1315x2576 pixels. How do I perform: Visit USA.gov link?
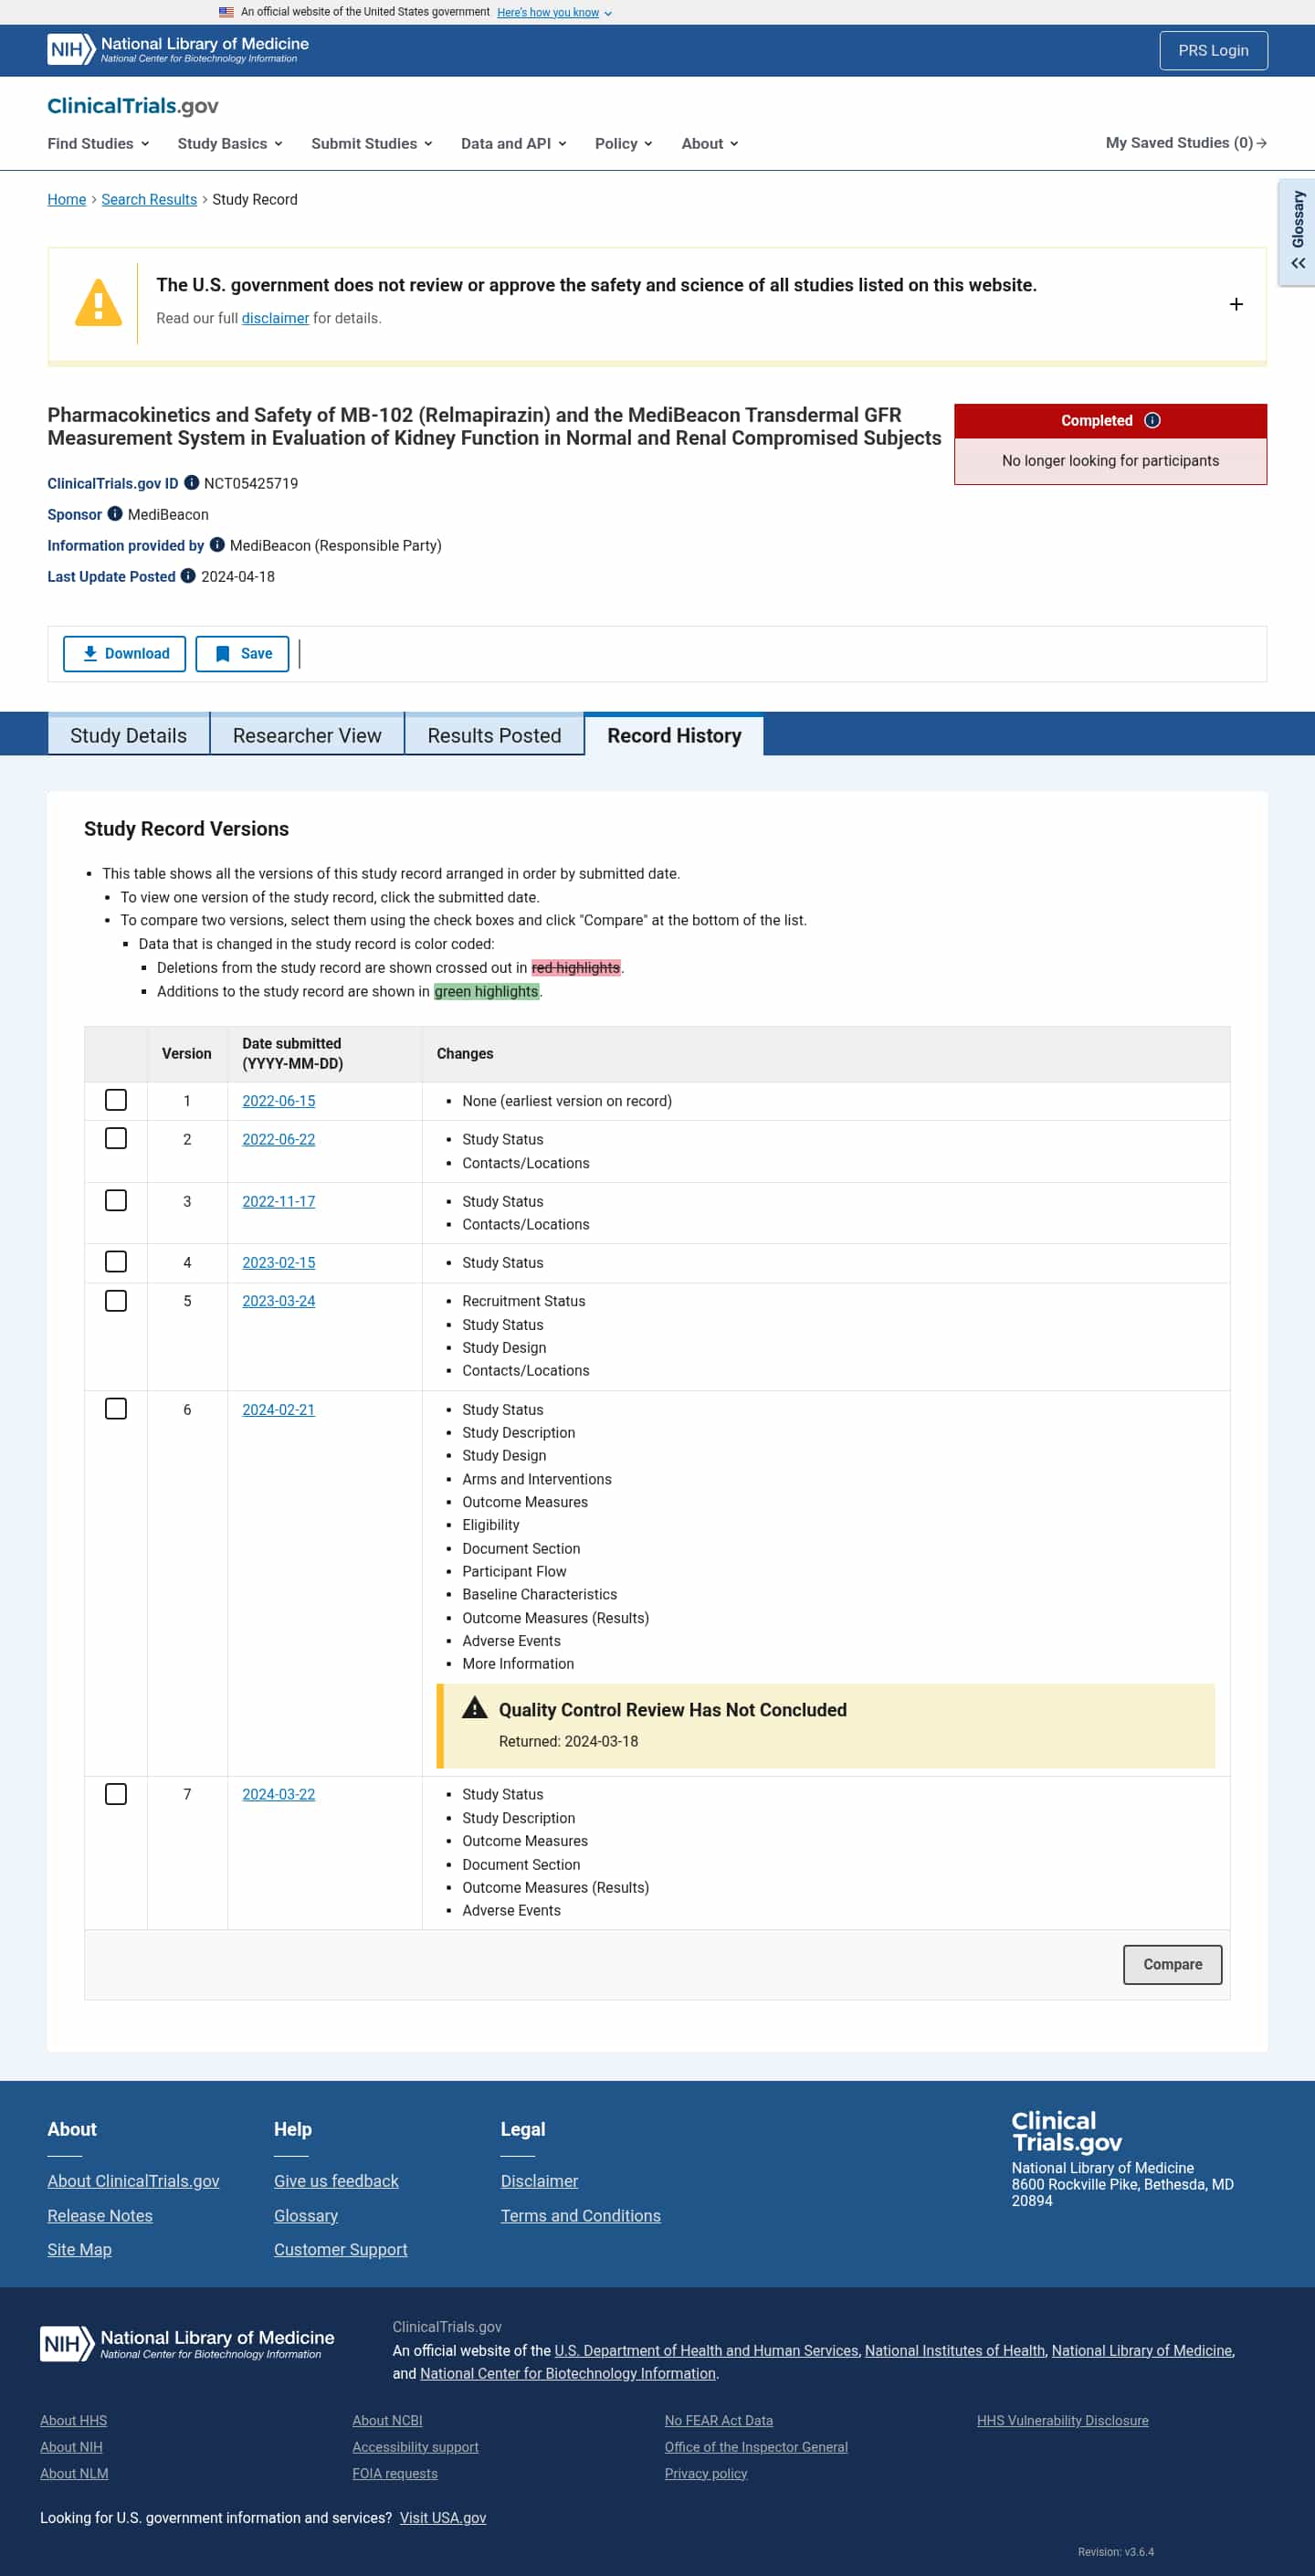442,2517
